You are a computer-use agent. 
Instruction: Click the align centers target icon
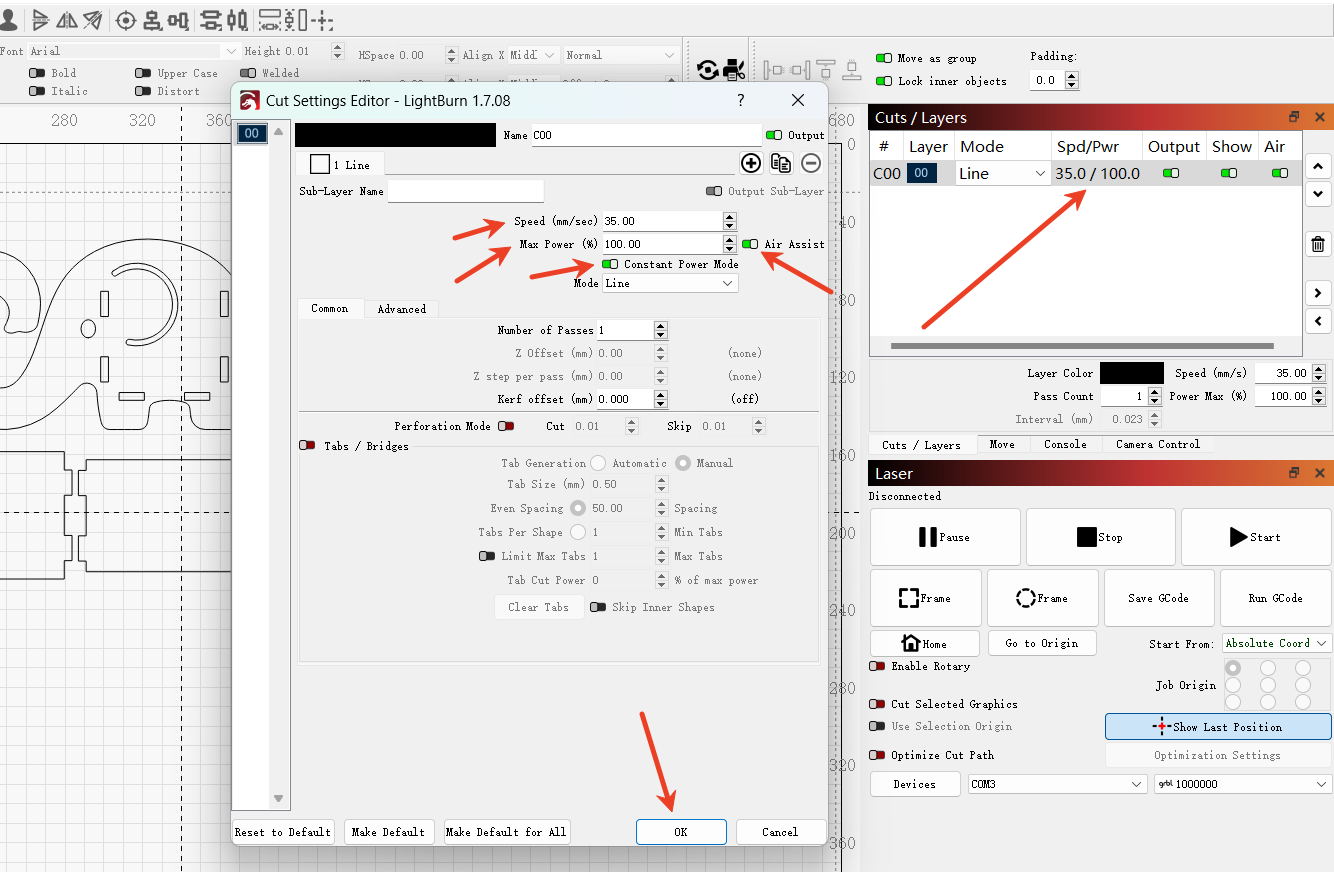[125, 19]
